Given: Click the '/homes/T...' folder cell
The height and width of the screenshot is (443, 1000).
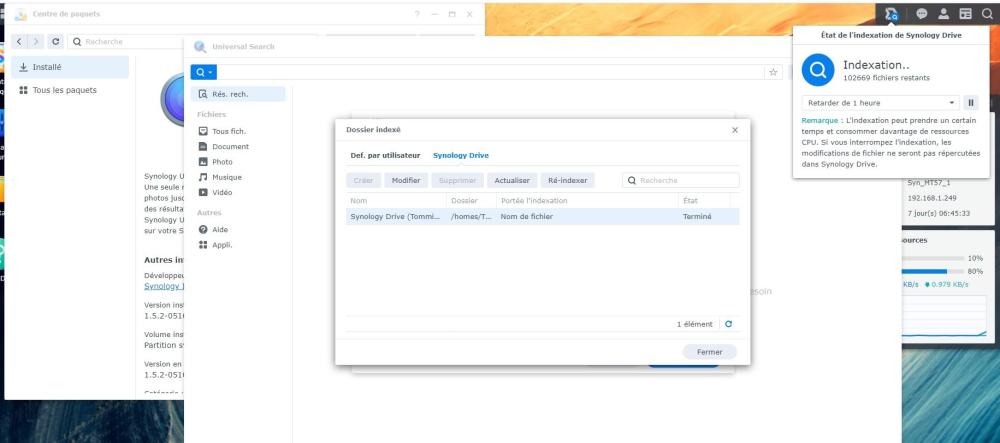Looking at the screenshot, I should coord(471,217).
